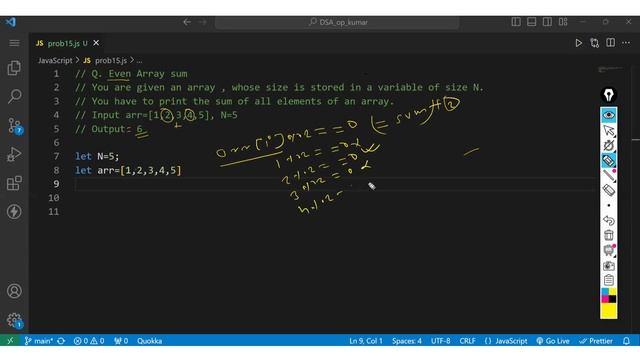640x360 pixels.
Task: Go forward with the navigation arrow
Action: (202, 22)
